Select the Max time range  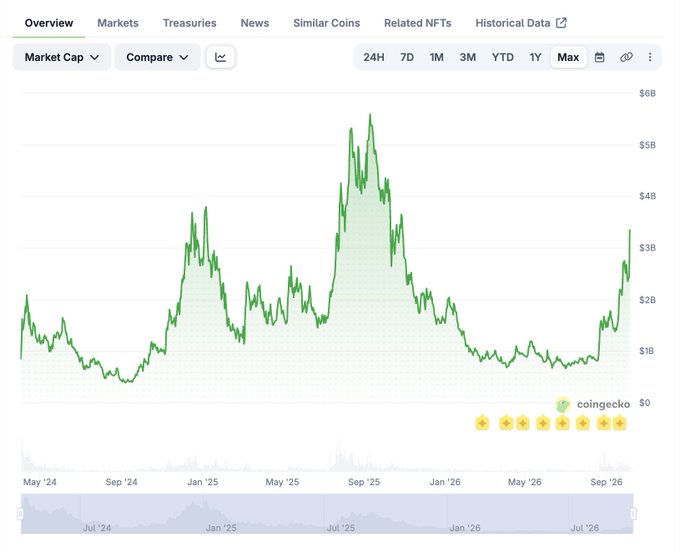pyautogui.click(x=568, y=57)
